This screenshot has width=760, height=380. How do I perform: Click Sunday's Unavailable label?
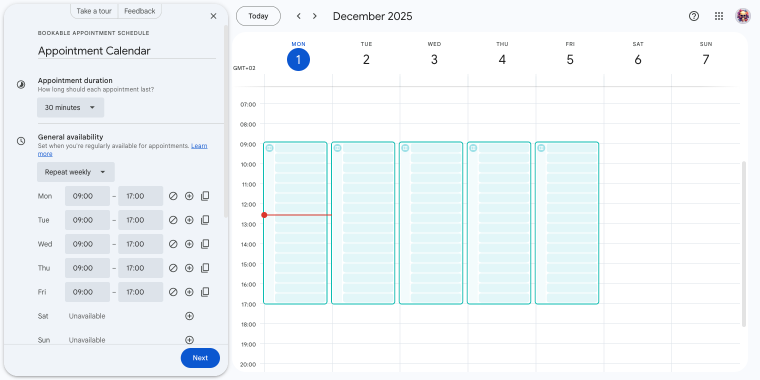coord(87,340)
